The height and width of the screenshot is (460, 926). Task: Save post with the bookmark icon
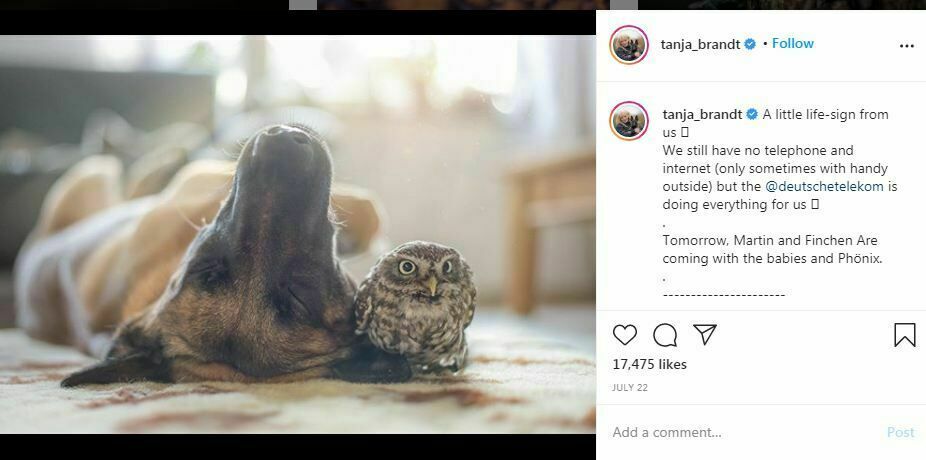tap(905, 335)
